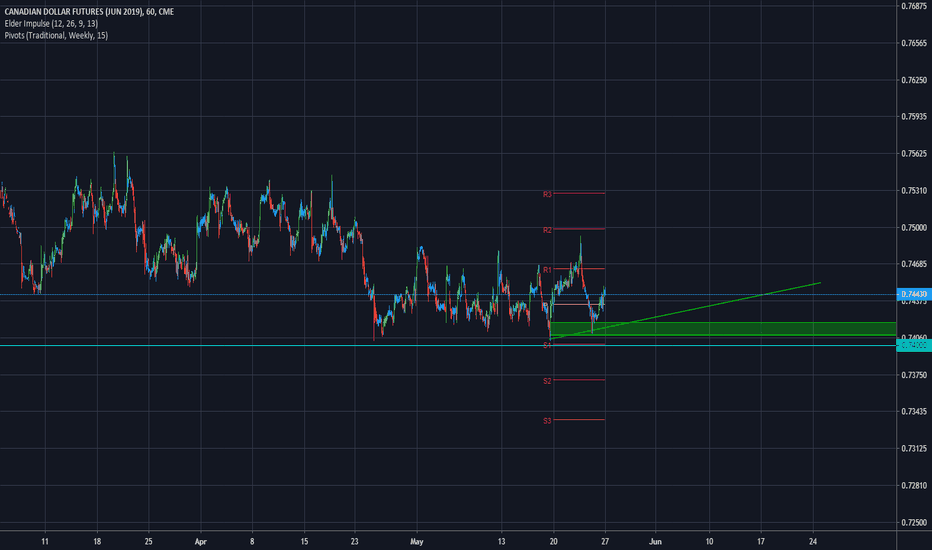Image resolution: width=932 pixels, height=550 pixels.
Task: Select the Elder Impulse indicator legend
Action: tap(51, 24)
